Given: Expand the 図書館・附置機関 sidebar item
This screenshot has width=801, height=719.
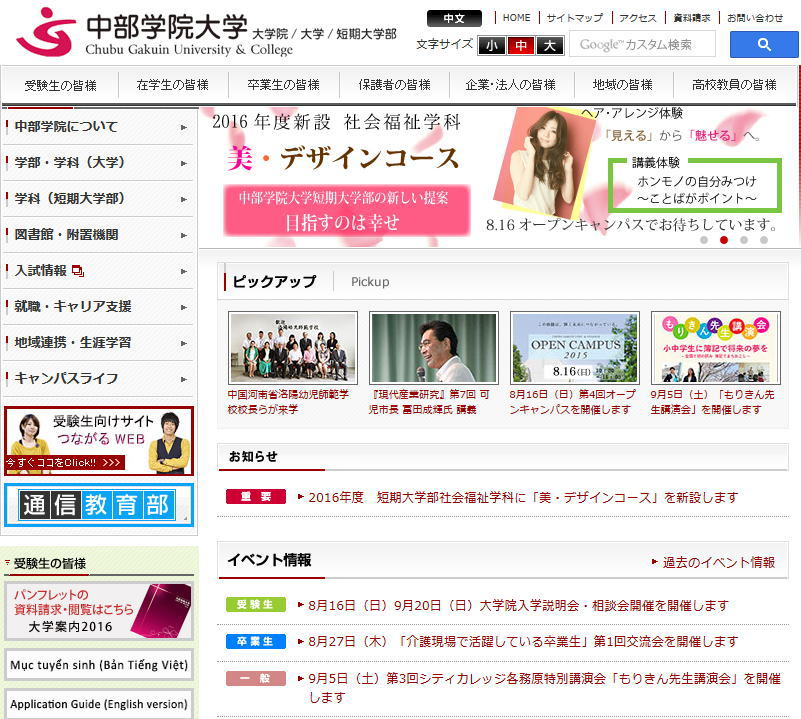Looking at the screenshot, I should (x=98, y=235).
